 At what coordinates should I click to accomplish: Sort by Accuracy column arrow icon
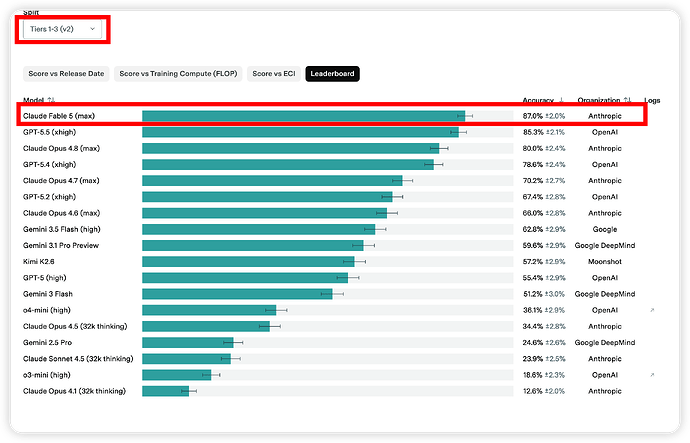[561, 100]
